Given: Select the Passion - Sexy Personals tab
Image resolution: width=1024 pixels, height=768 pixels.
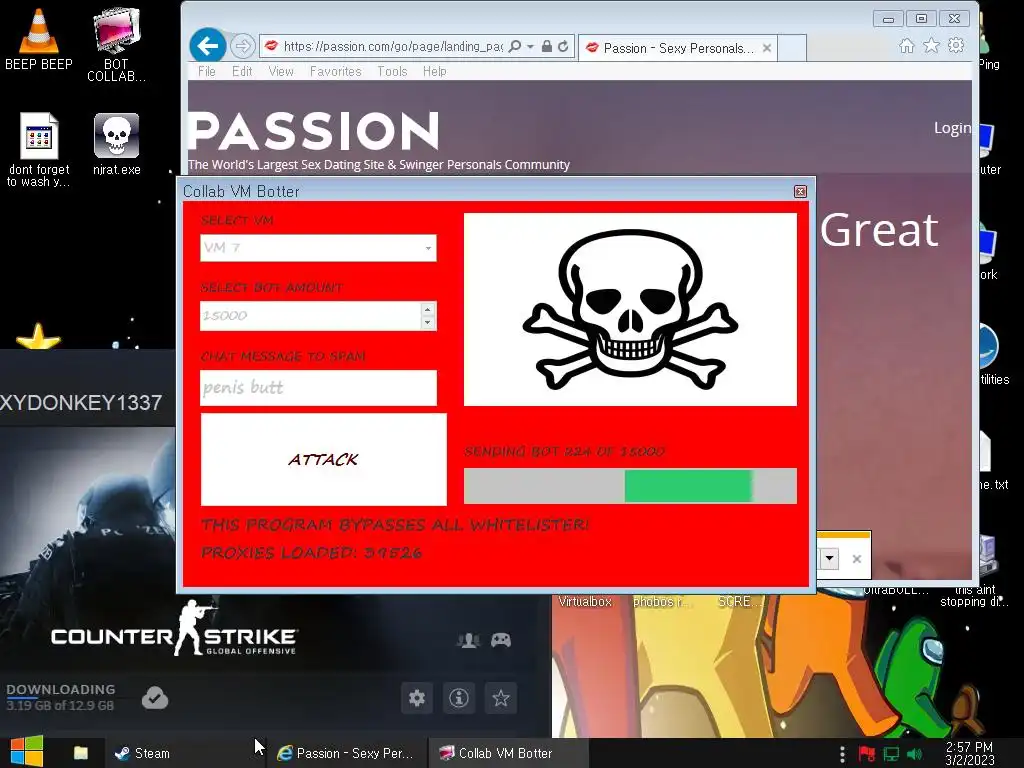Looking at the screenshot, I should pyautogui.click(x=678, y=48).
